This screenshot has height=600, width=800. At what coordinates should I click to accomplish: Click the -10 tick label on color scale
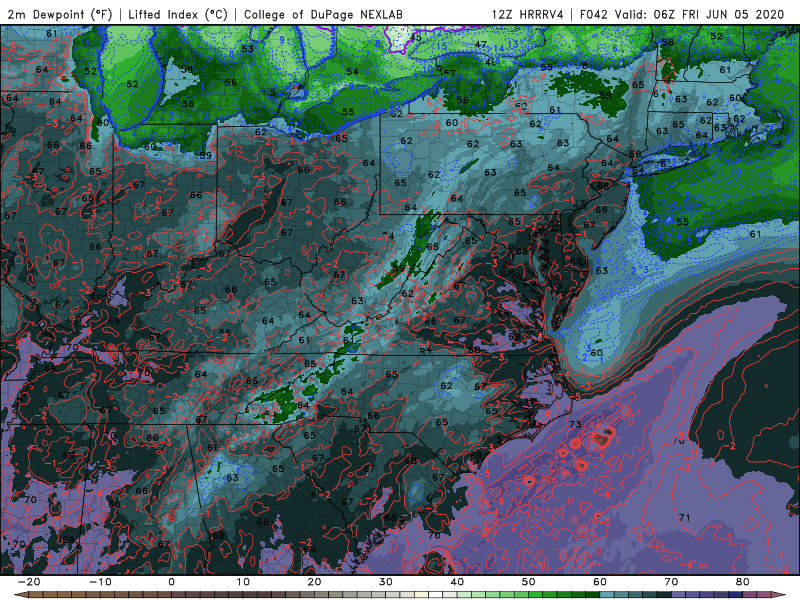click(100, 582)
